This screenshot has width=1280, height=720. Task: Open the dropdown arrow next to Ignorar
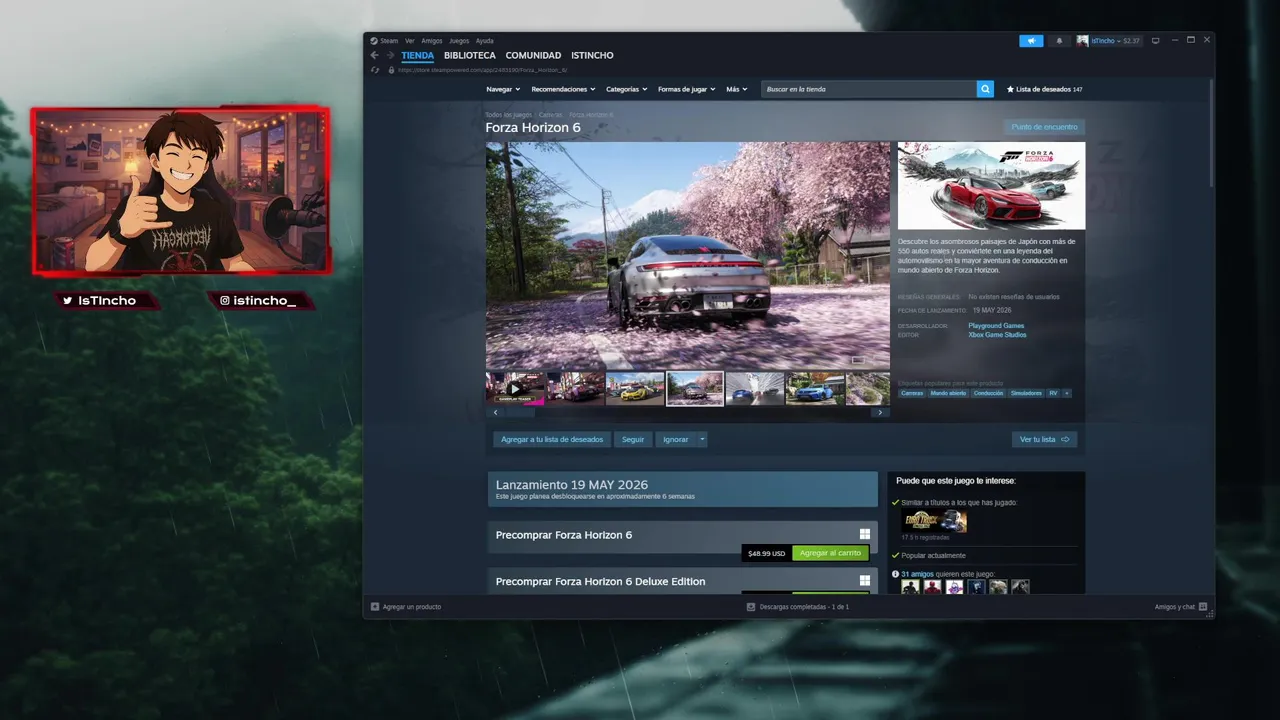702,439
